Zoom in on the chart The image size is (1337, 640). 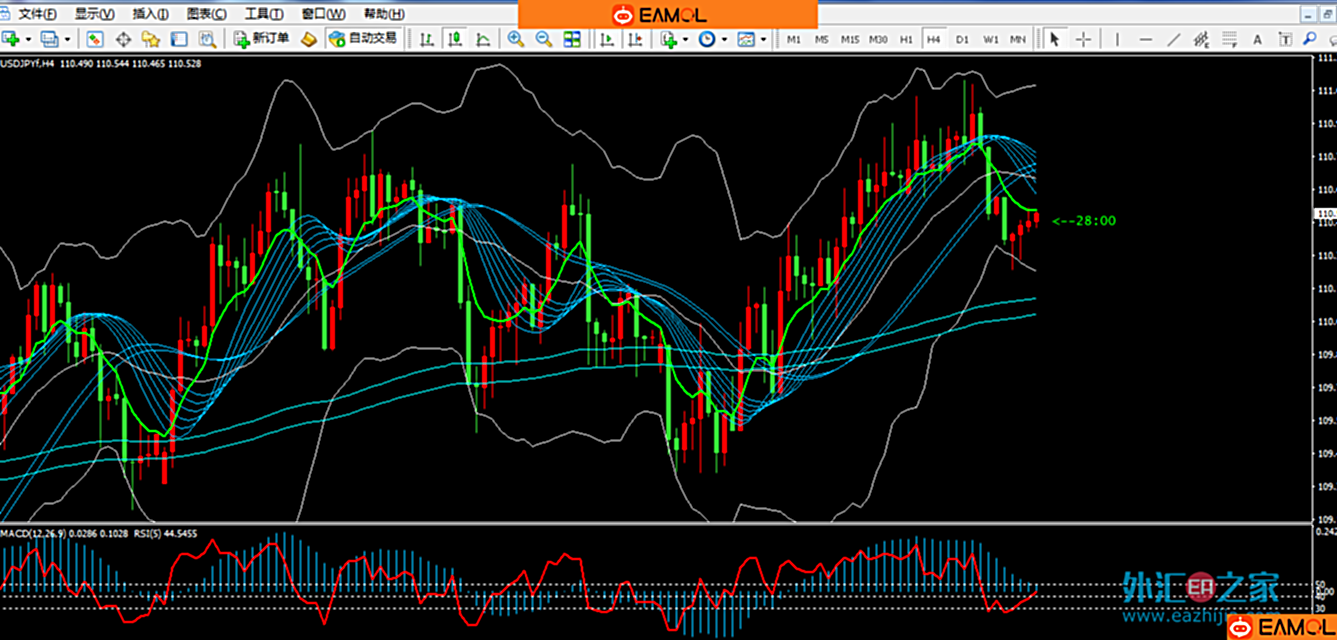coord(515,39)
